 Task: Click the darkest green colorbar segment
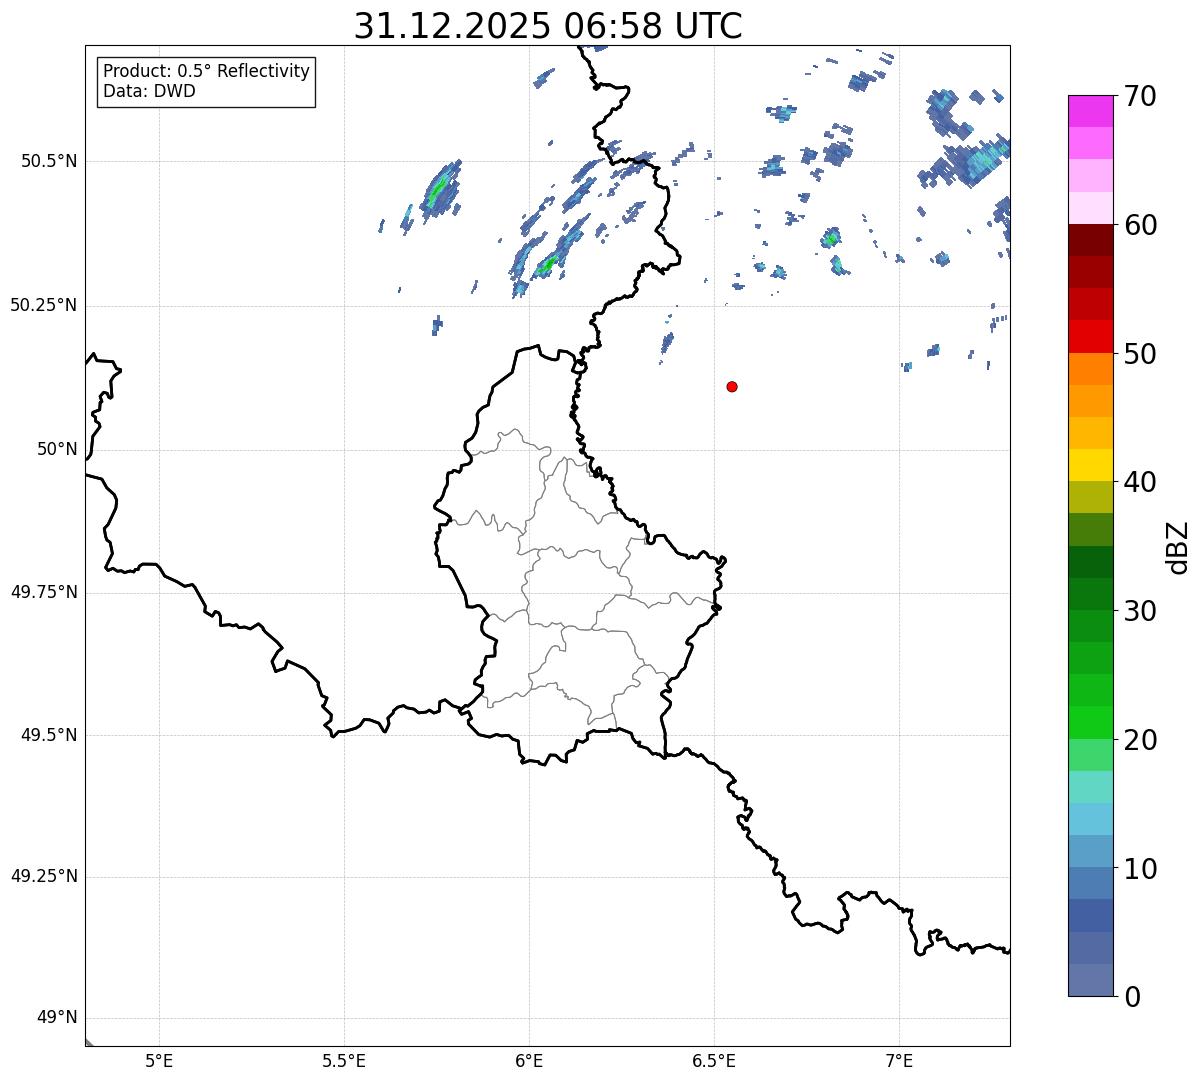tap(1090, 562)
